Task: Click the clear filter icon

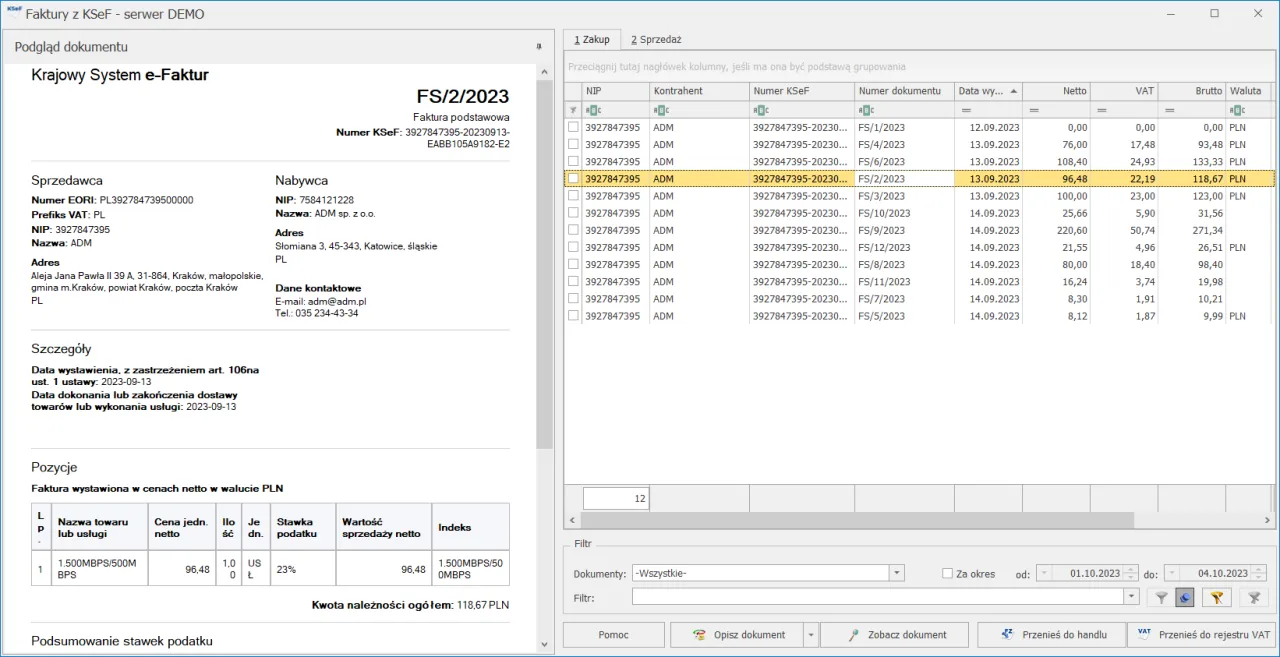Action: [1252, 597]
